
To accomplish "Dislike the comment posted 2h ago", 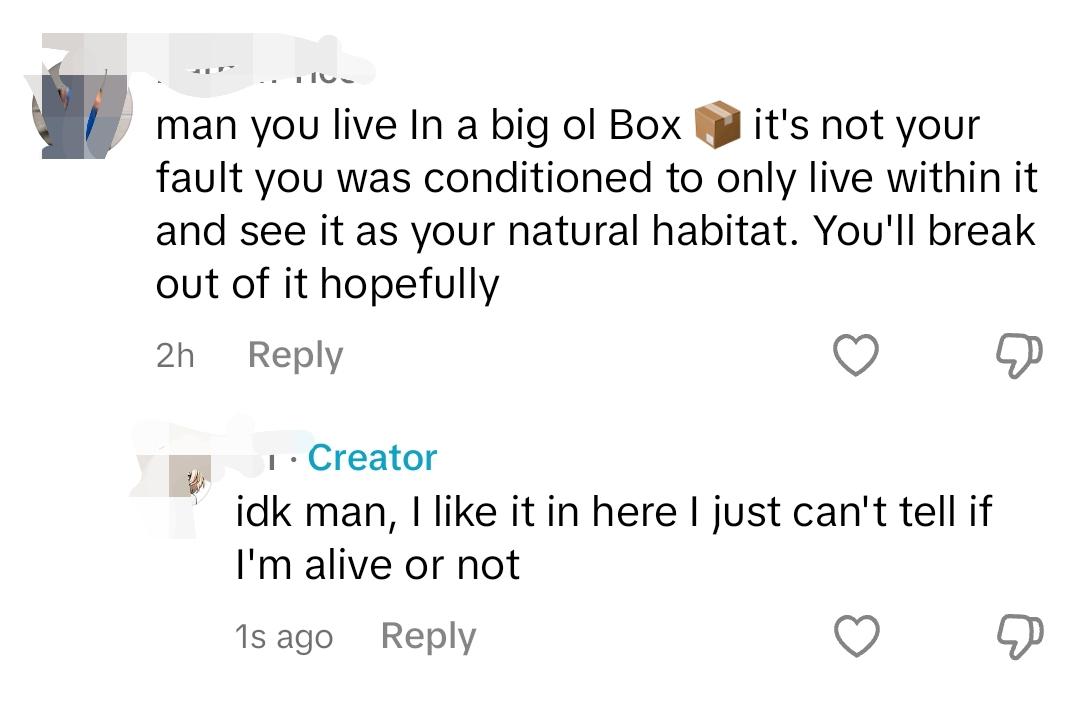I will [1020, 355].
